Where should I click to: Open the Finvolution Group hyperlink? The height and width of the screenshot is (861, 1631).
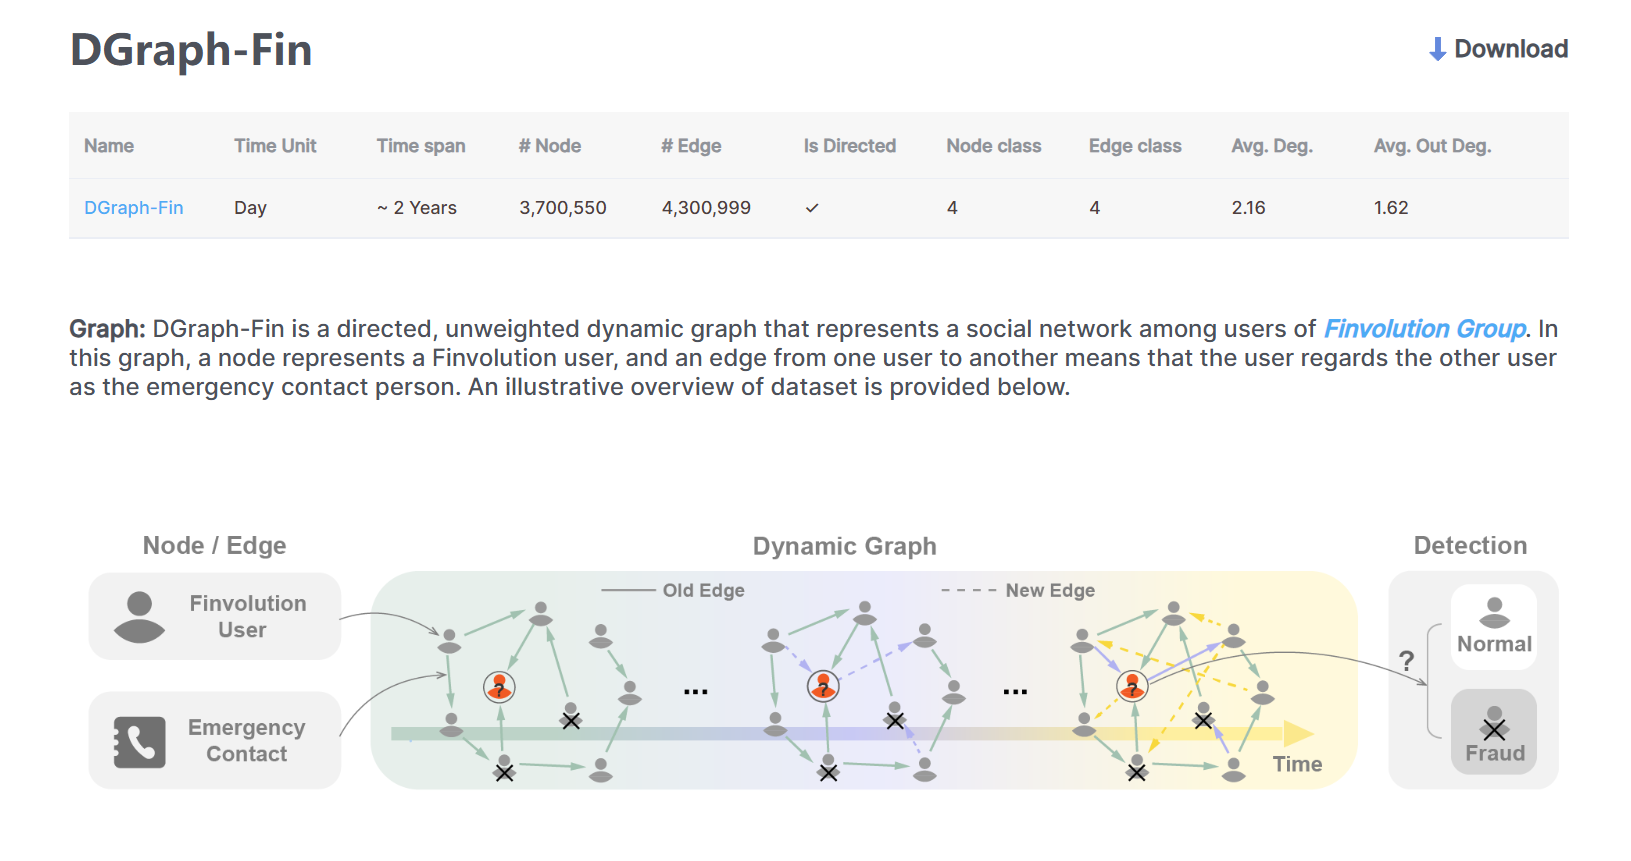[1425, 329]
